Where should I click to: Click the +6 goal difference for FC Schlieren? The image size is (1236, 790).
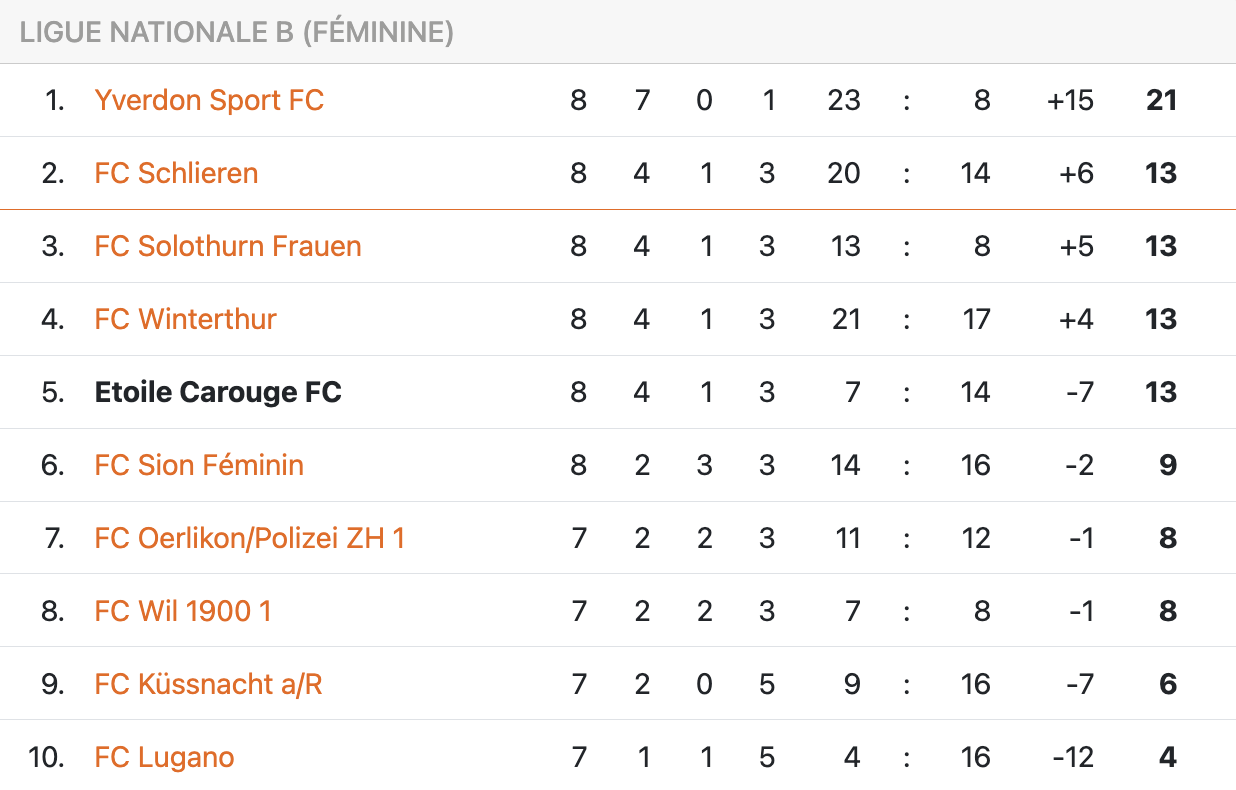tap(1076, 173)
